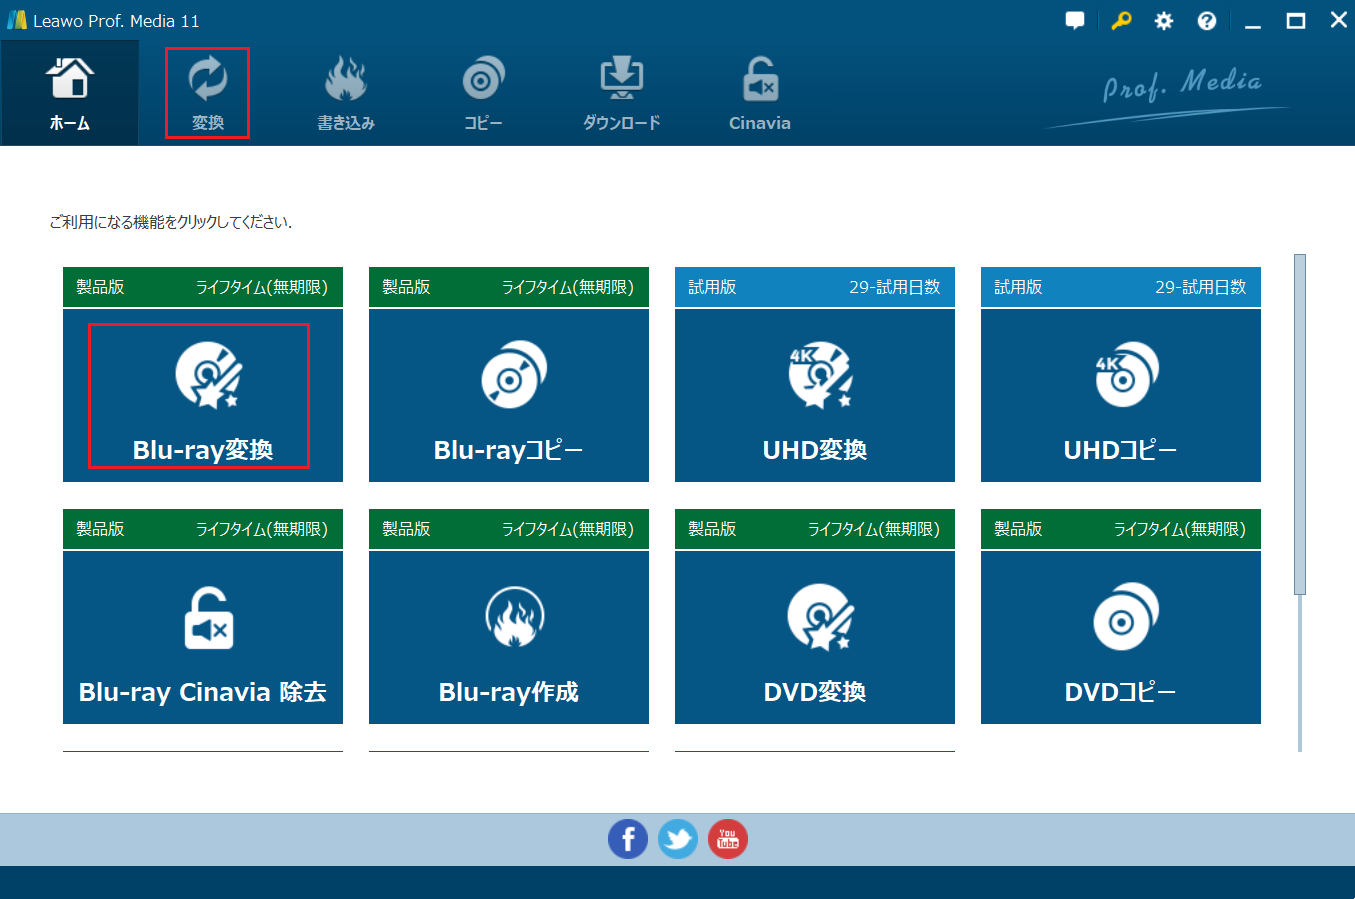Launch the Blu-rayコピー tool
Screen dimensions: 1355x899
tap(508, 395)
